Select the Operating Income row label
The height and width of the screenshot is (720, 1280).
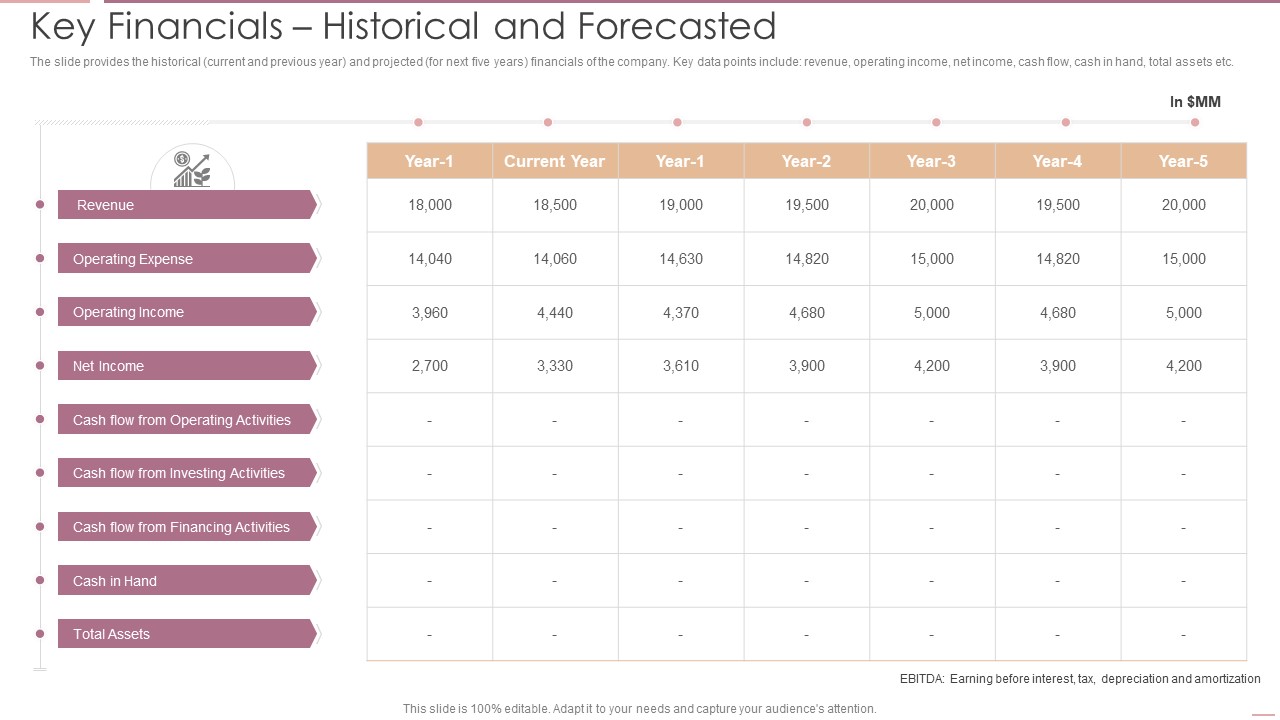pyautogui.click(x=188, y=312)
